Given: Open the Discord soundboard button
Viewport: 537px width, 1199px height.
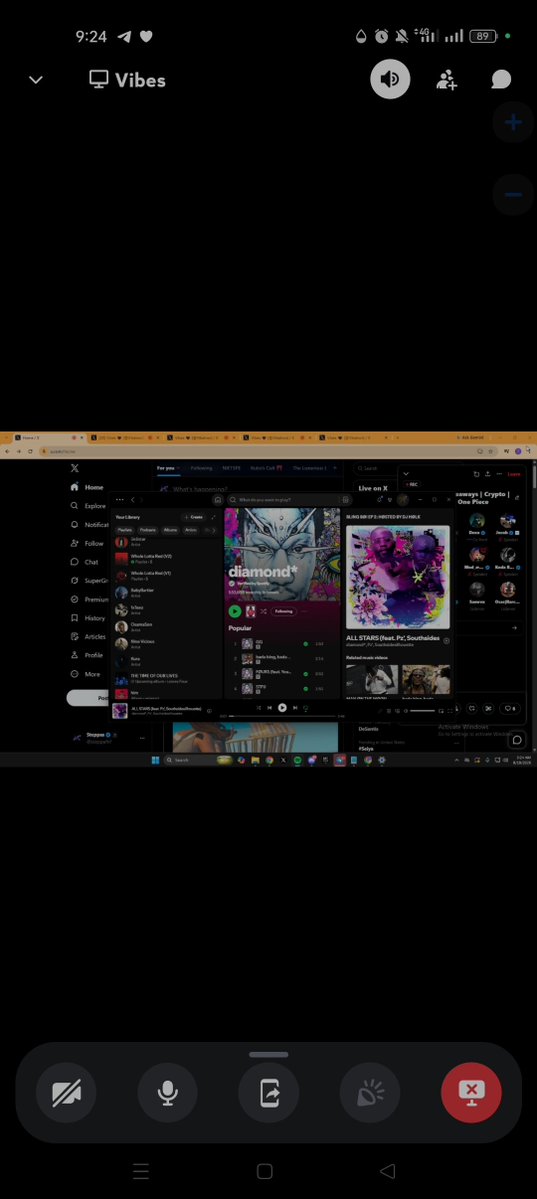Looking at the screenshot, I should click(370, 1093).
